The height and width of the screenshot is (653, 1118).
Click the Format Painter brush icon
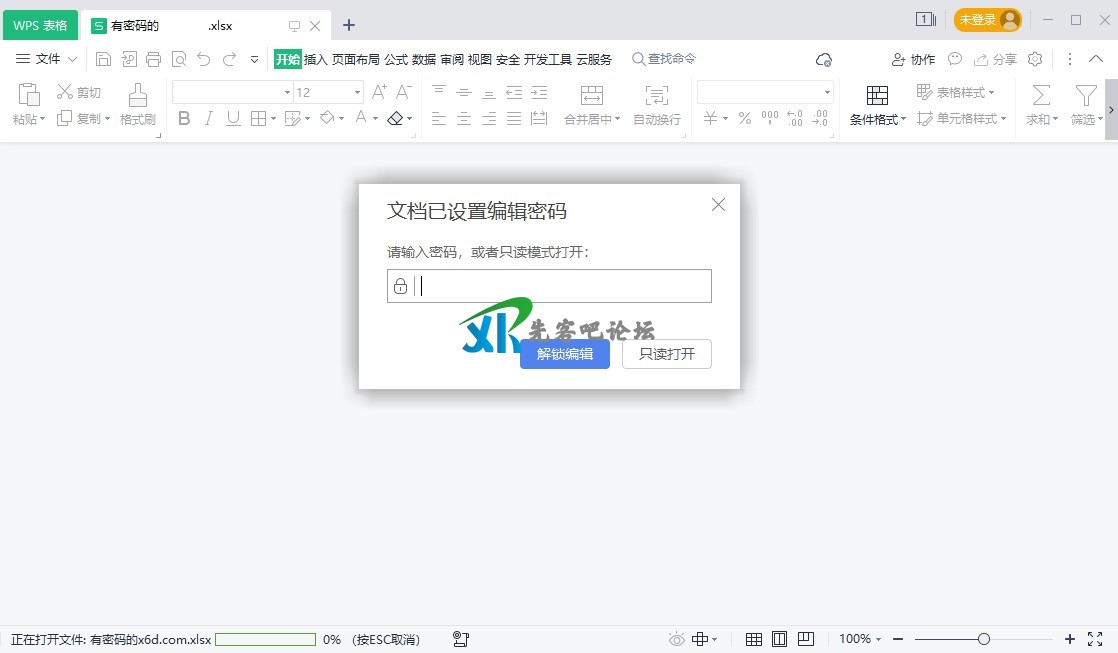click(138, 95)
